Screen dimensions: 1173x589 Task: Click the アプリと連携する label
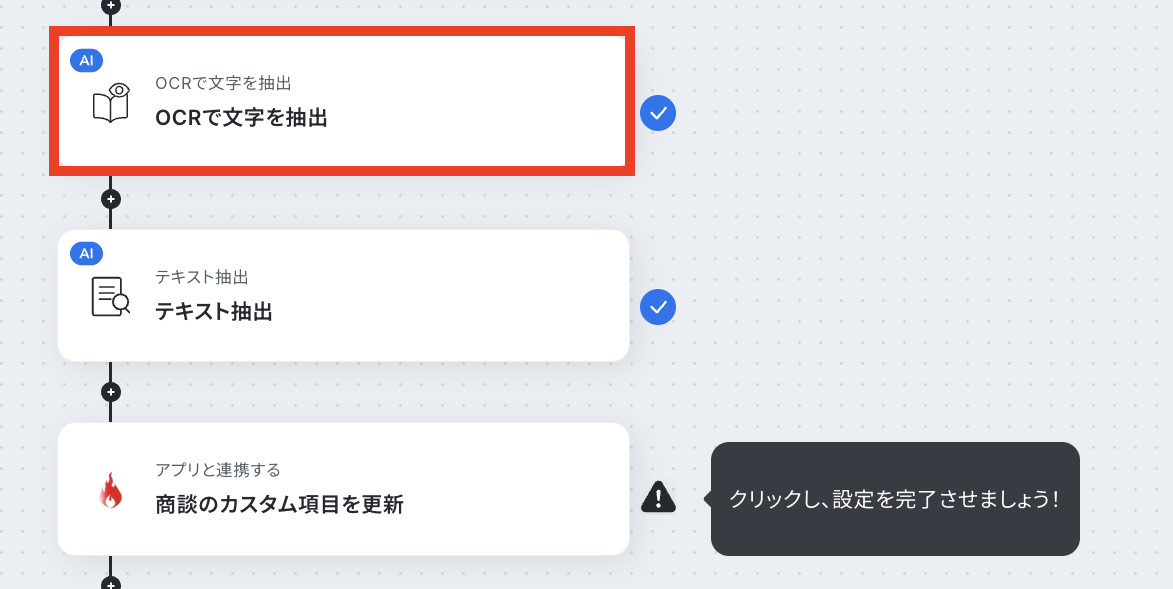[x=218, y=470]
